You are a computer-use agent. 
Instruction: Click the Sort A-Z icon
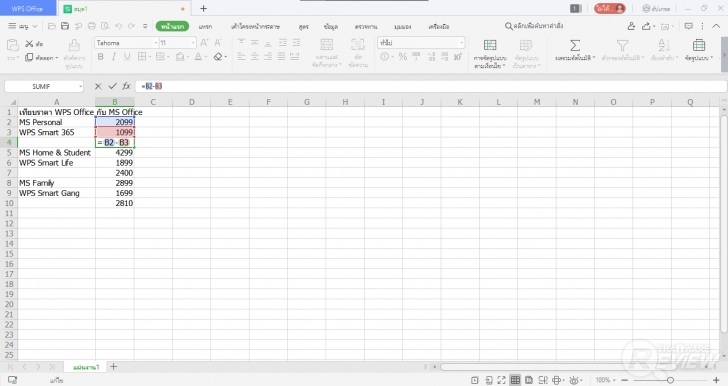(x=664, y=46)
